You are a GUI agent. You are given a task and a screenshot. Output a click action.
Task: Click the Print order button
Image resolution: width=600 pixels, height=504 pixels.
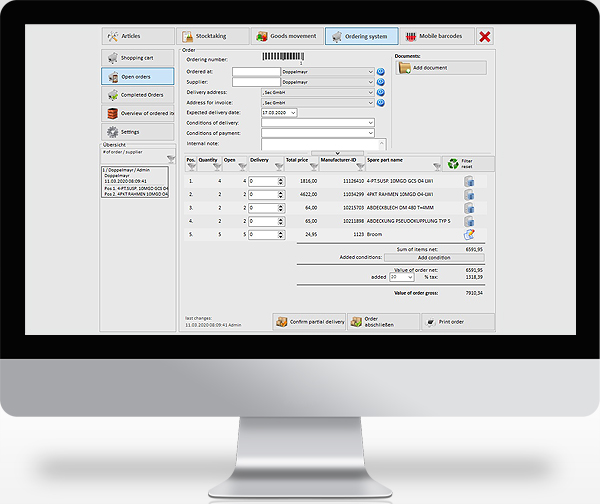451,322
